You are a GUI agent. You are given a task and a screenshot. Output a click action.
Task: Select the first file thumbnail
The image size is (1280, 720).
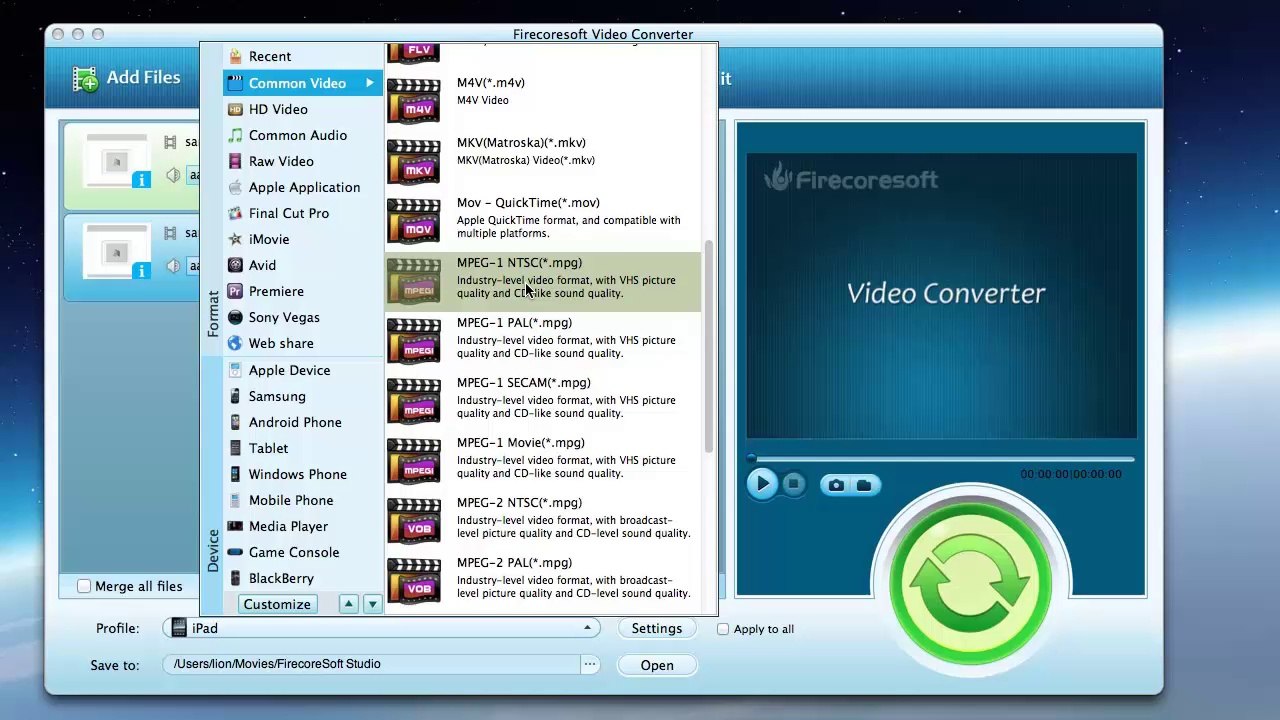117,161
